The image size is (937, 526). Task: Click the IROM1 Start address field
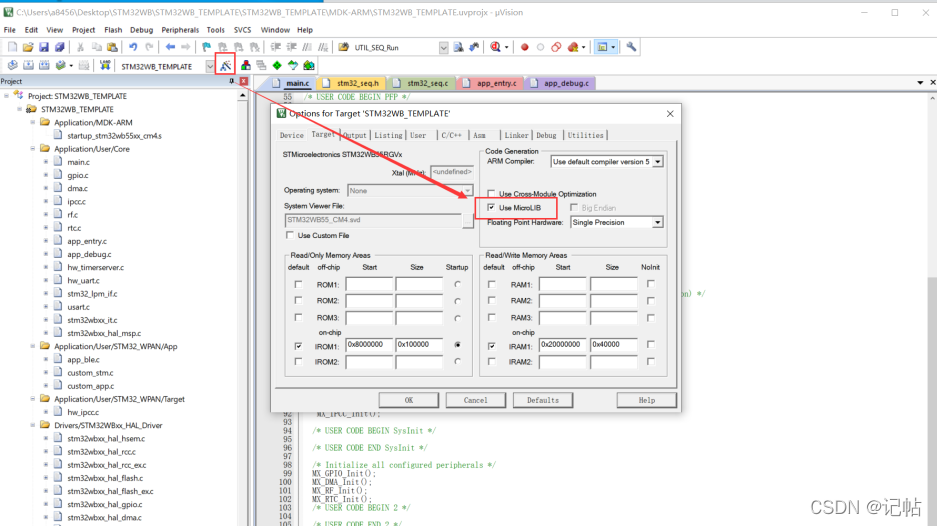pyautogui.click(x=369, y=345)
